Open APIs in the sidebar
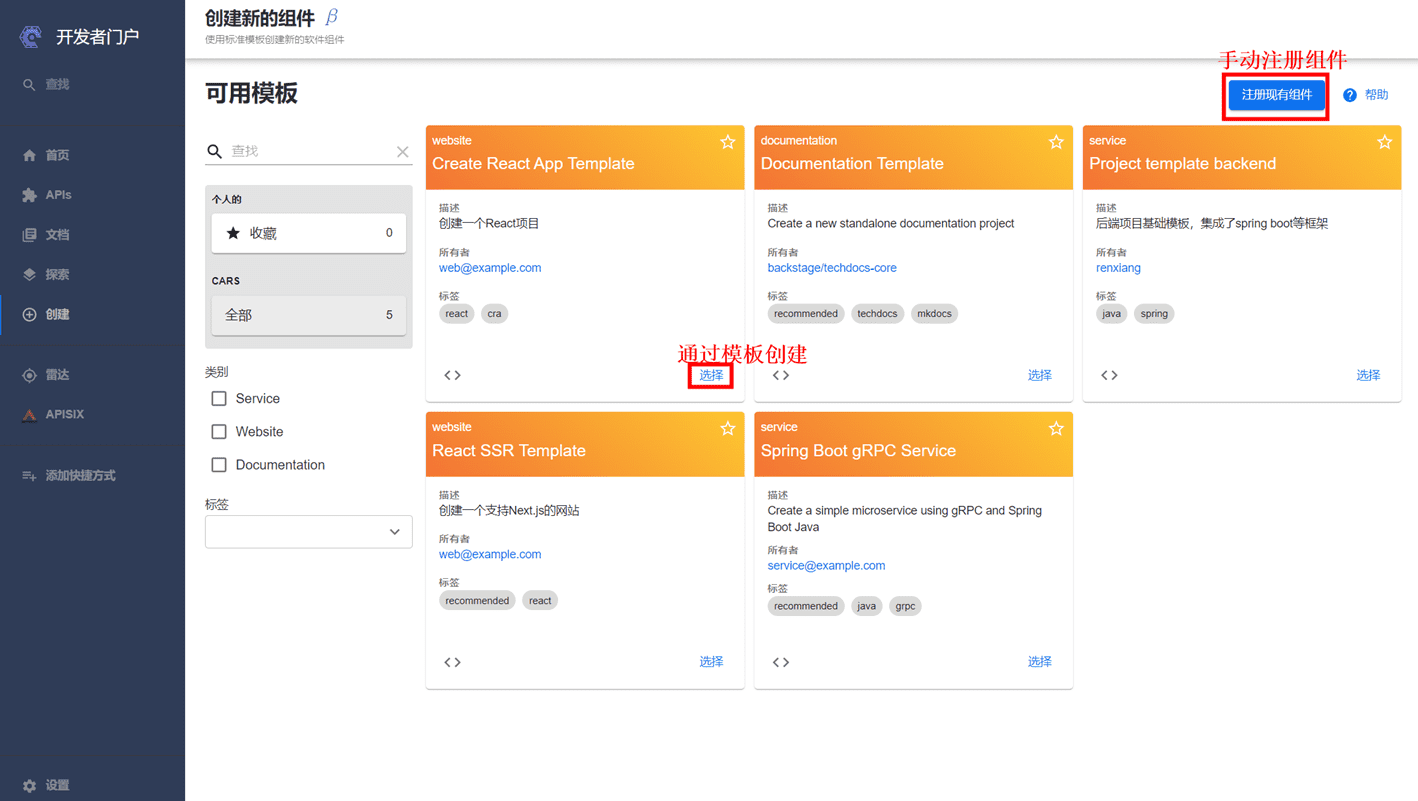 [92, 195]
